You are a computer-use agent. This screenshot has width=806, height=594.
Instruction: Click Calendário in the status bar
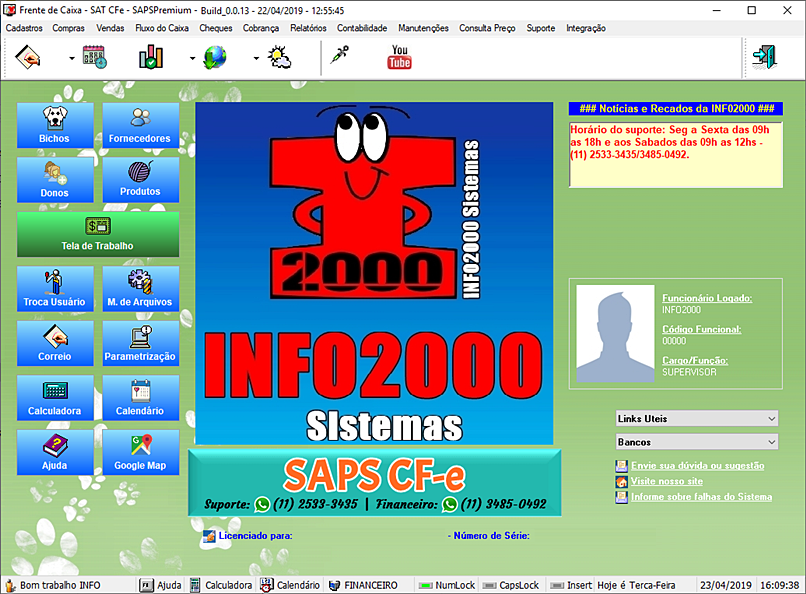point(290,585)
